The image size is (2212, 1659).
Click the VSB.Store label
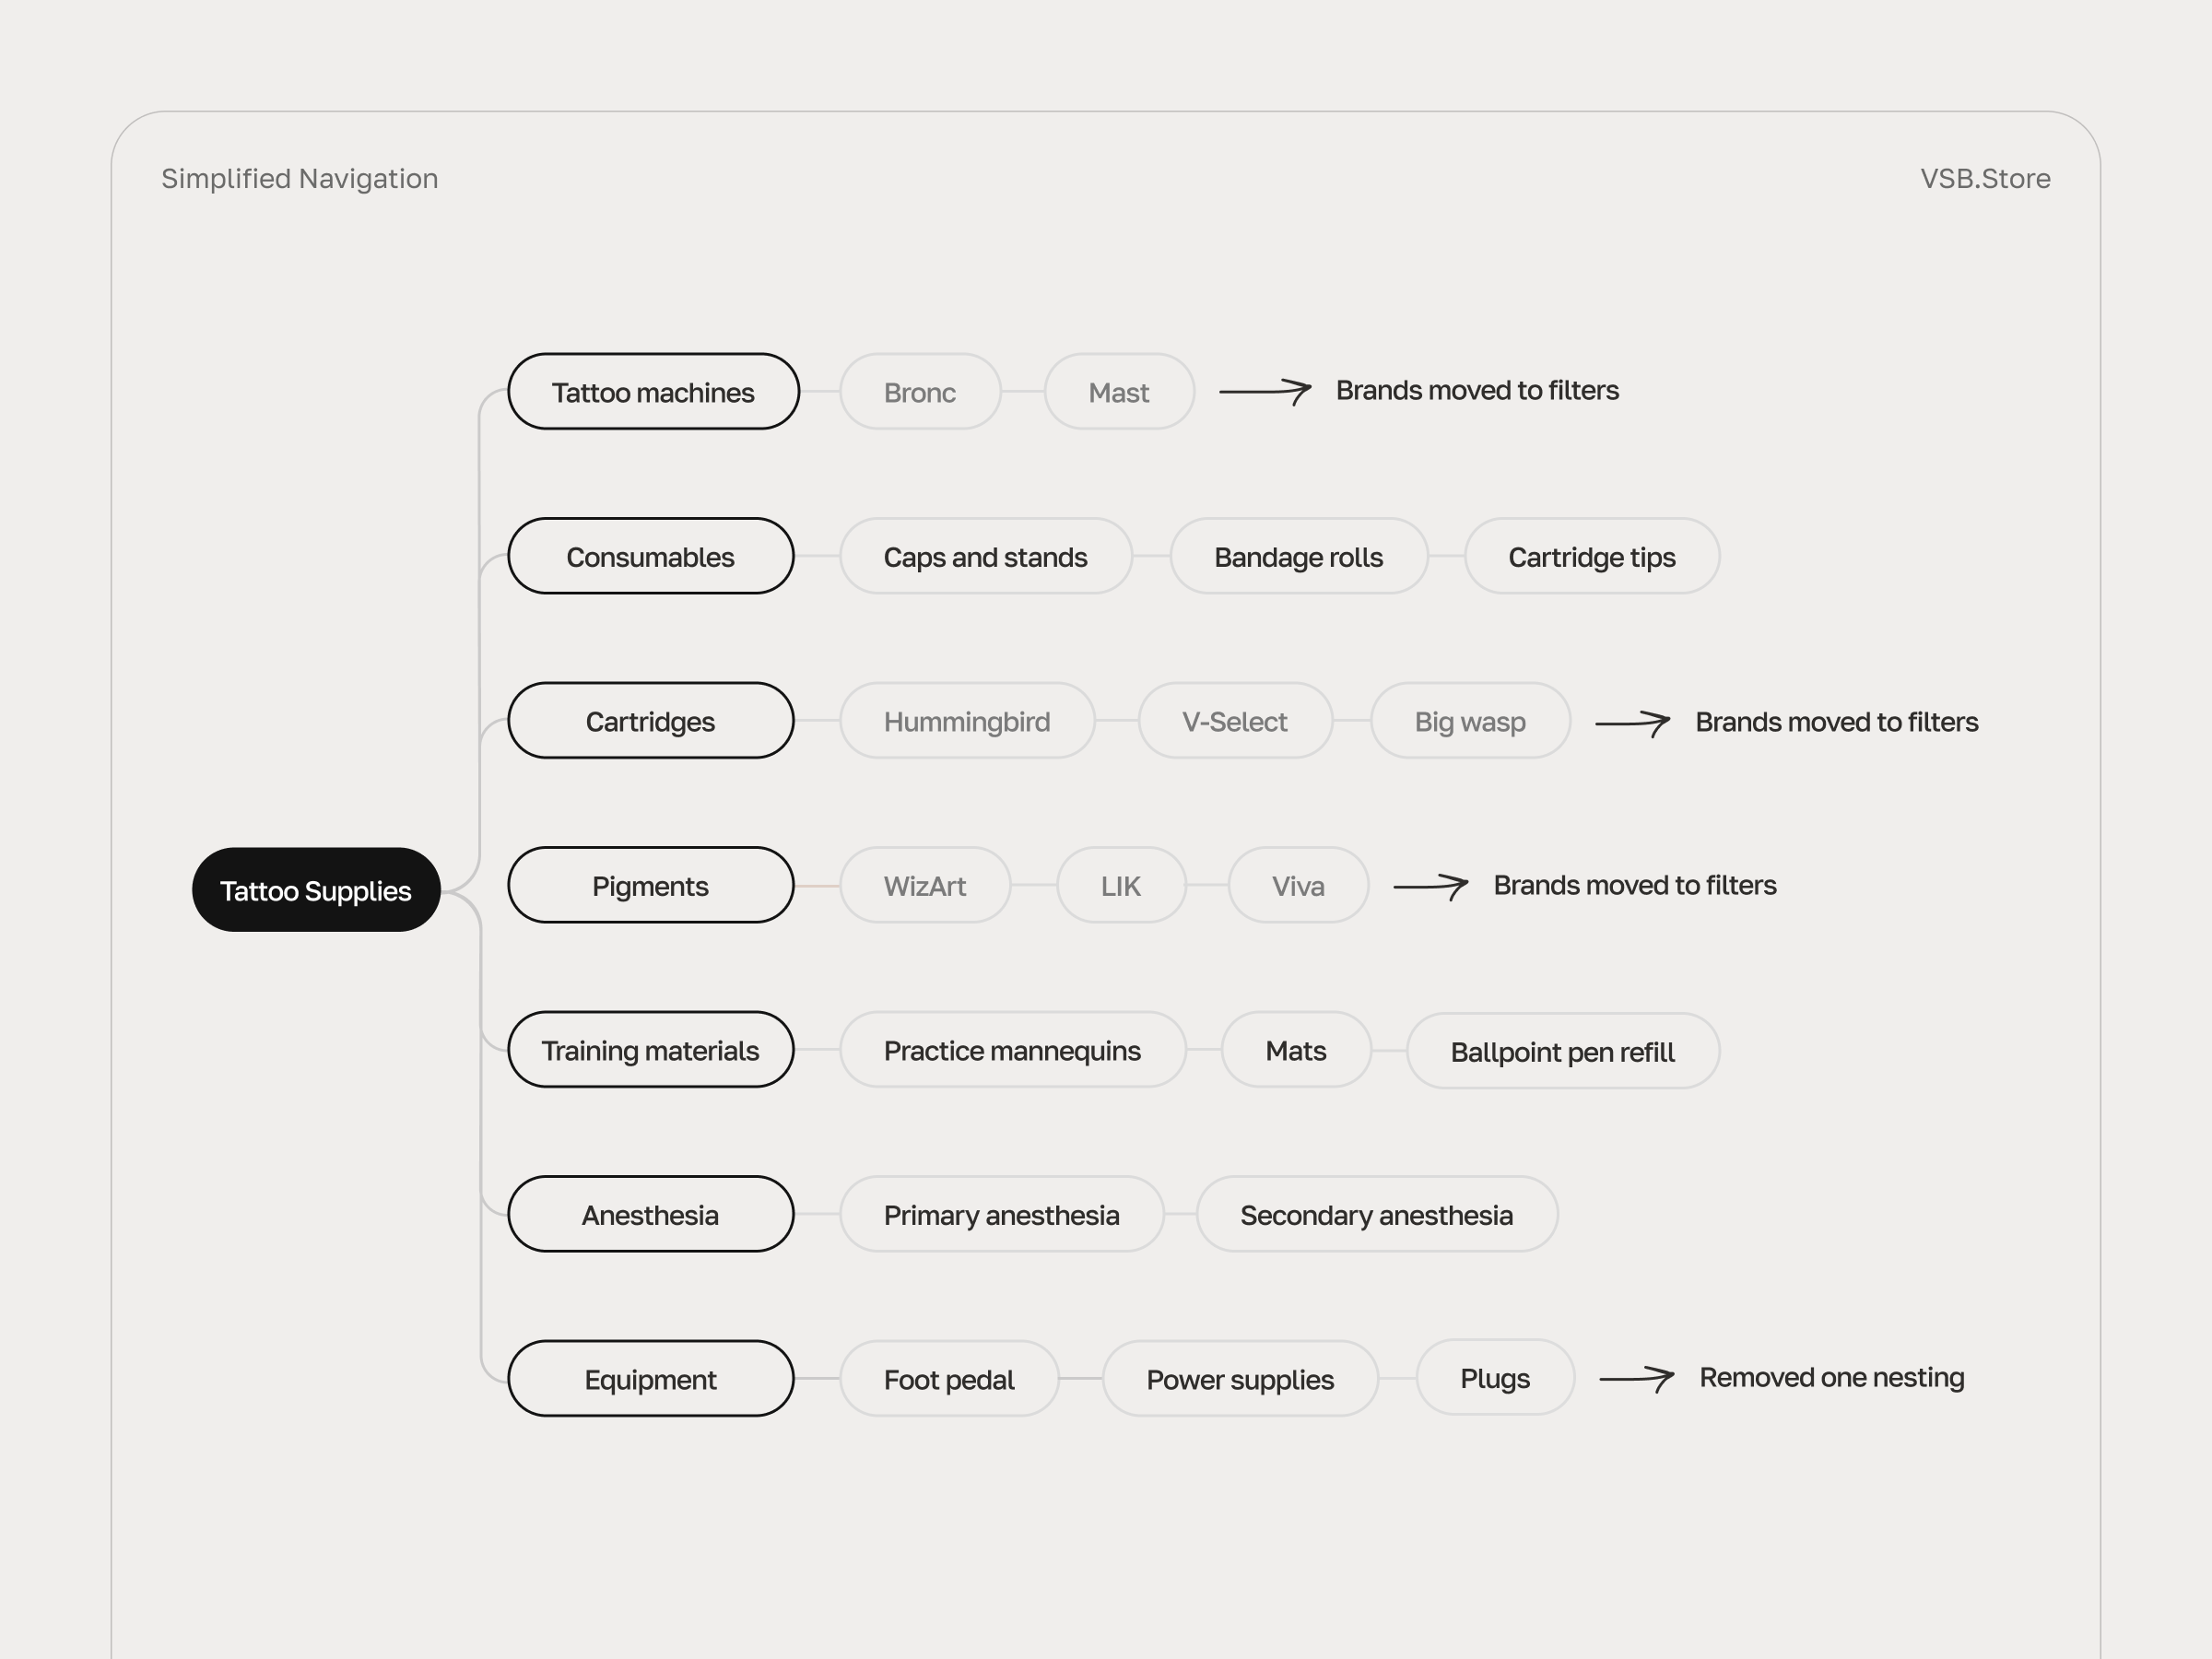[1985, 179]
